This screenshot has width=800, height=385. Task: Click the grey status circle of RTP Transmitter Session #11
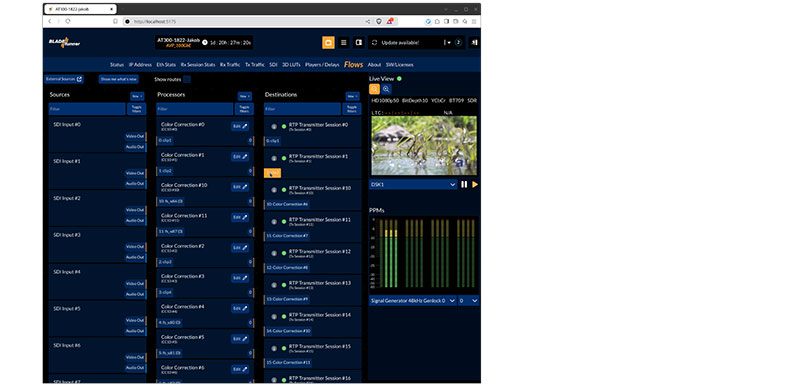(x=274, y=221)
